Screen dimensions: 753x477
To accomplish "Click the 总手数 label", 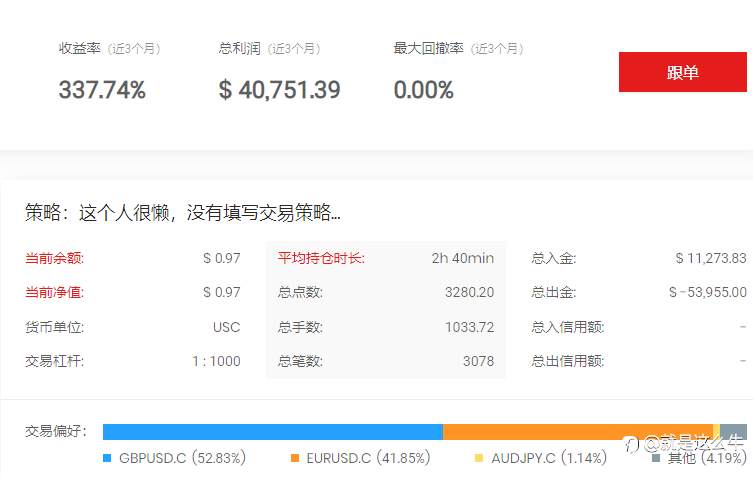I will 300,327.
